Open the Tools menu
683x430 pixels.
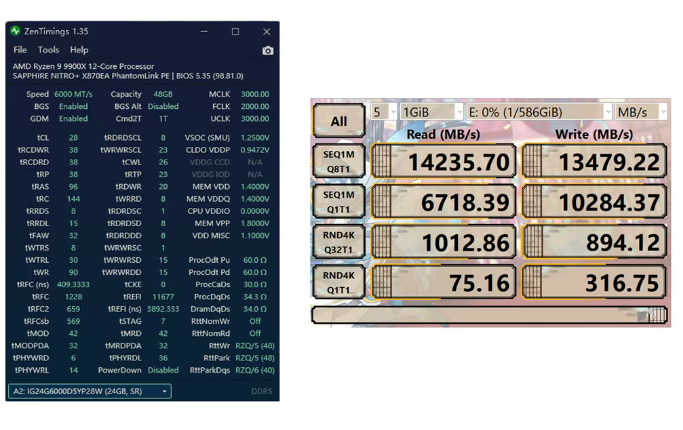(x=48, y=50)
